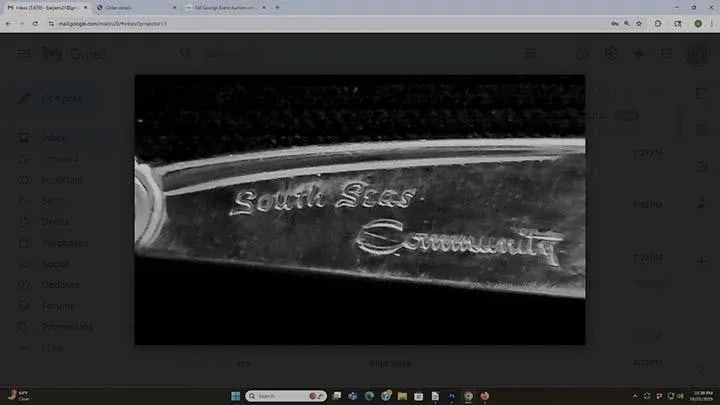Open the Drafts folder
Viewport: 720px width, 405px height.
pos(56,222)
